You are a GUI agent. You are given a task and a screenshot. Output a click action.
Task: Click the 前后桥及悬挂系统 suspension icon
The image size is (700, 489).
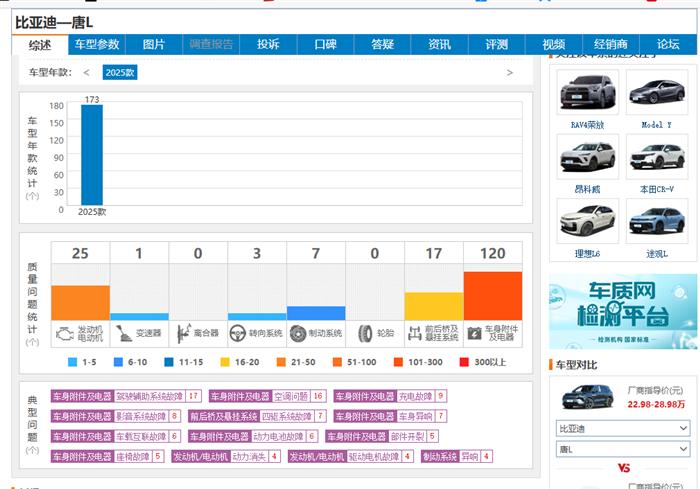pyautogui.click(x=414, y=333)
